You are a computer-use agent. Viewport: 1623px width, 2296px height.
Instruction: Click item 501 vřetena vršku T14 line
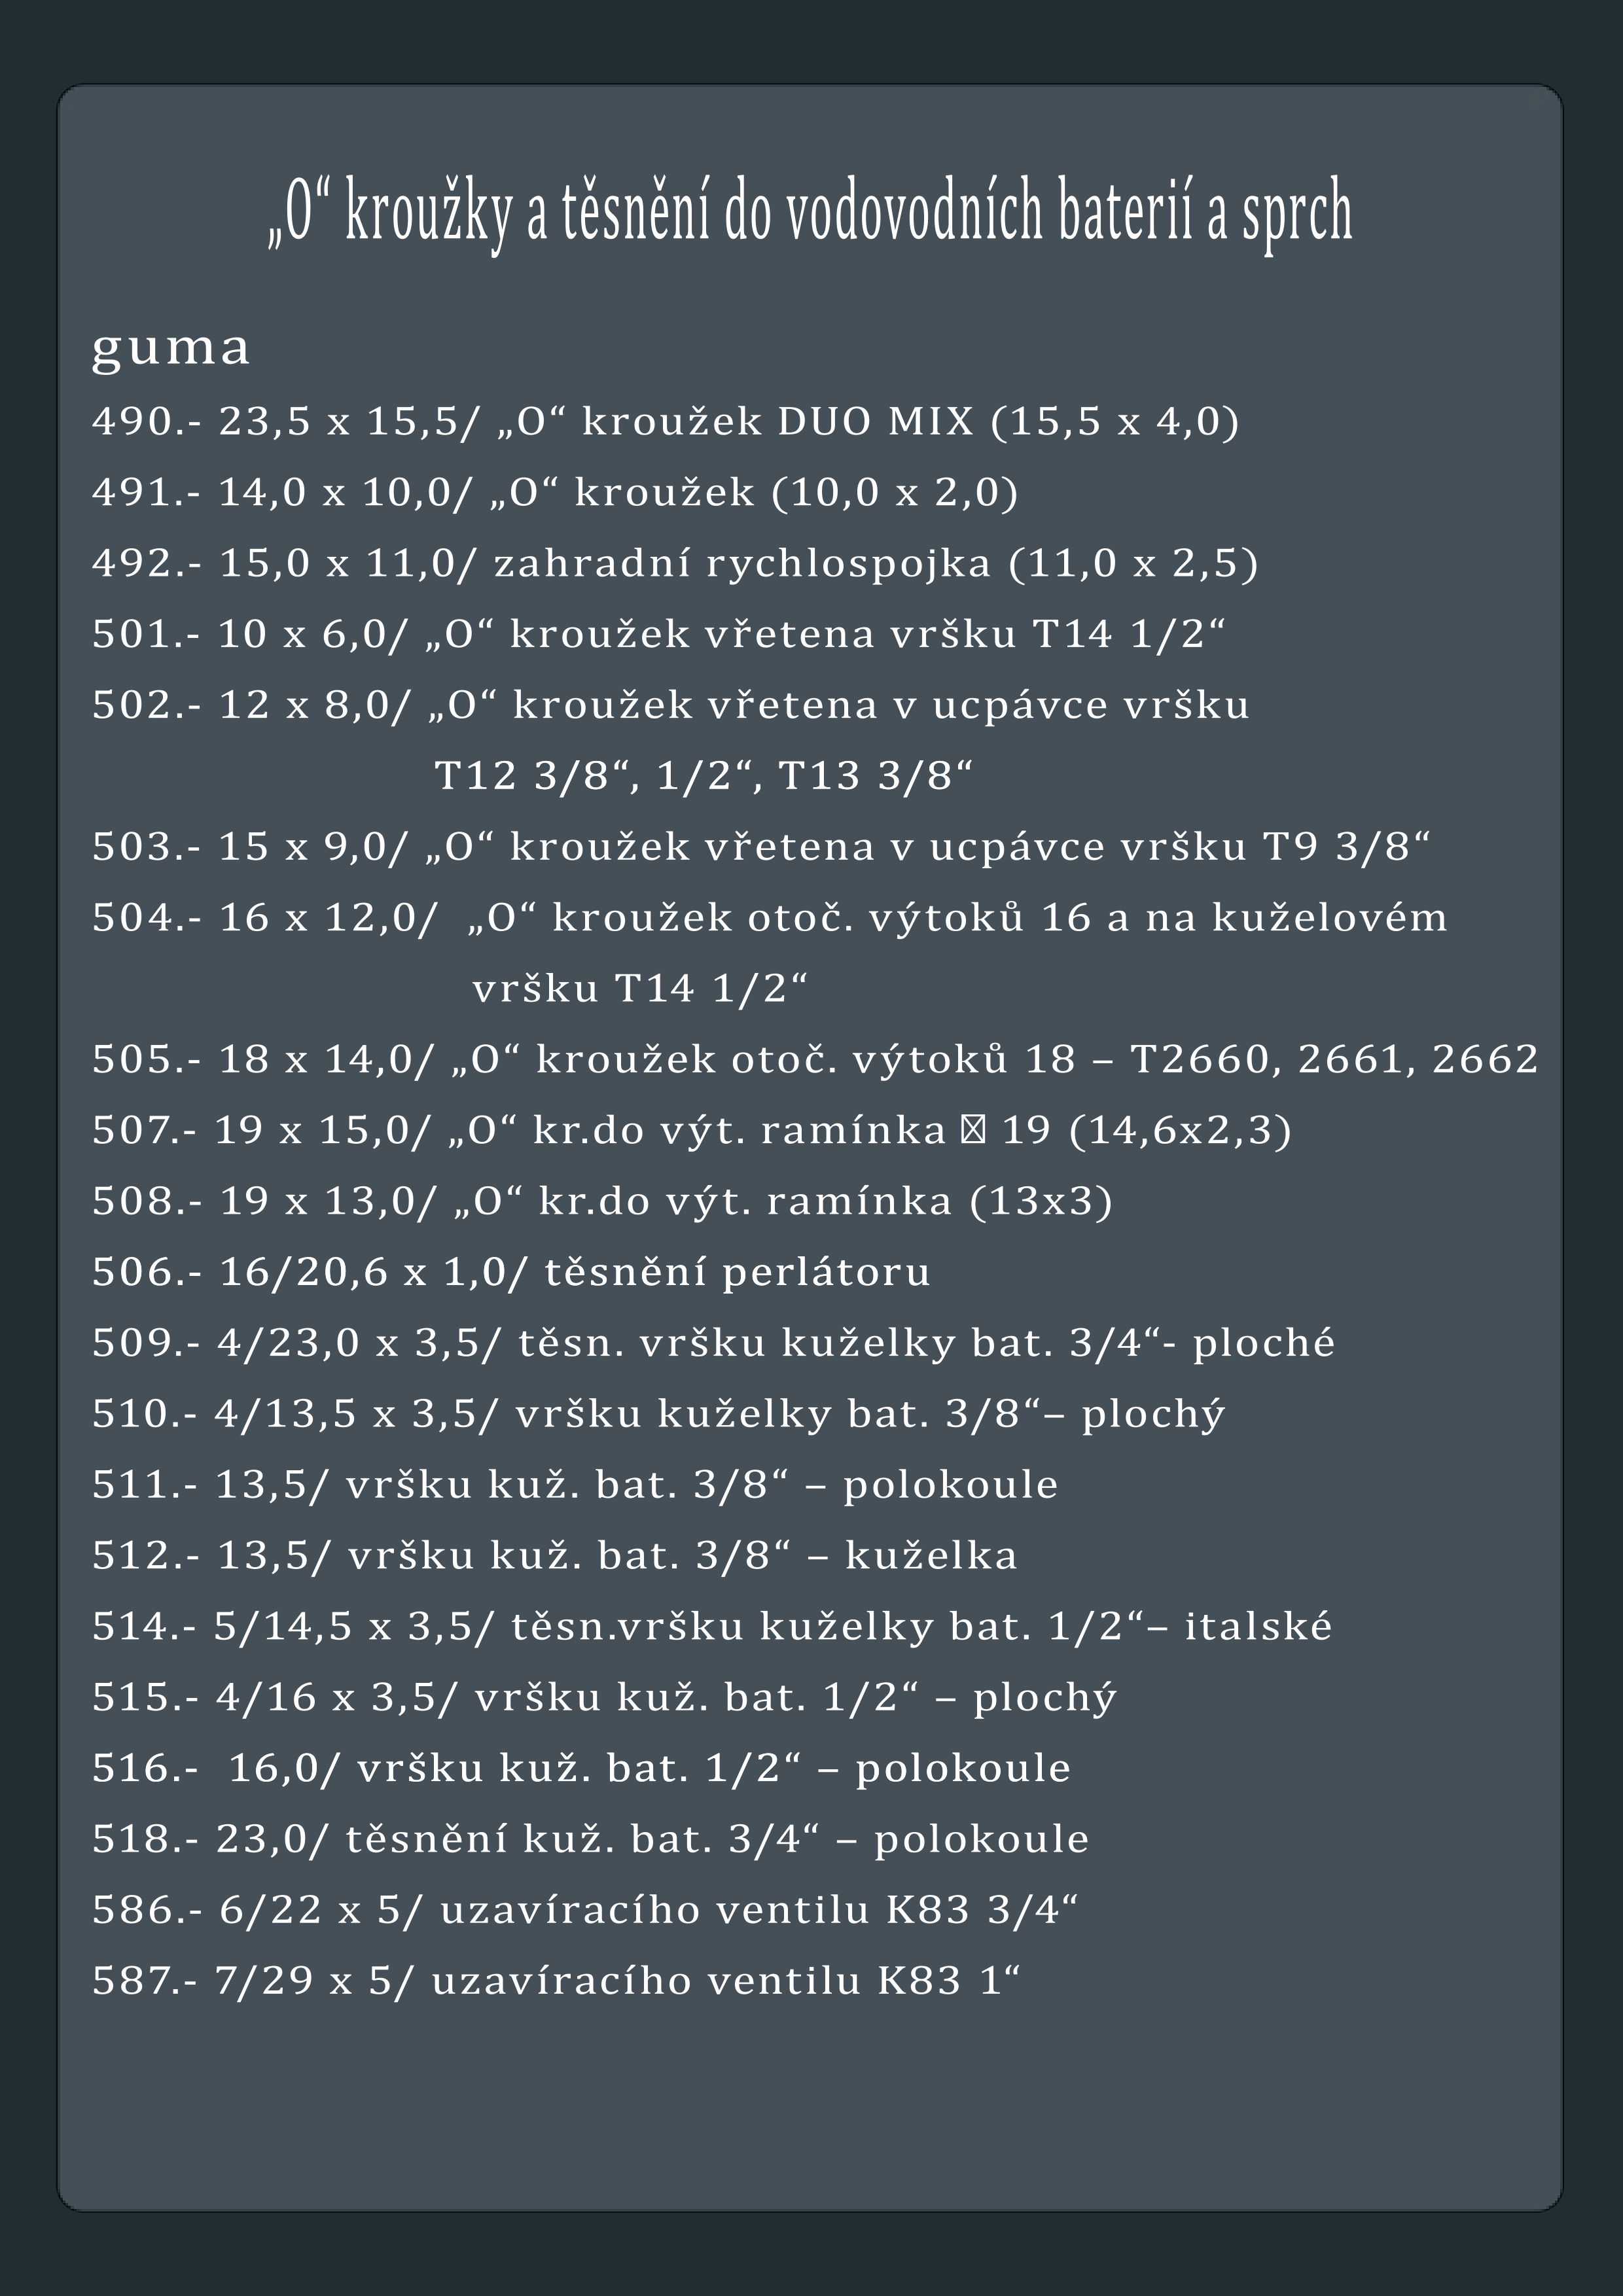coord(659,634)
